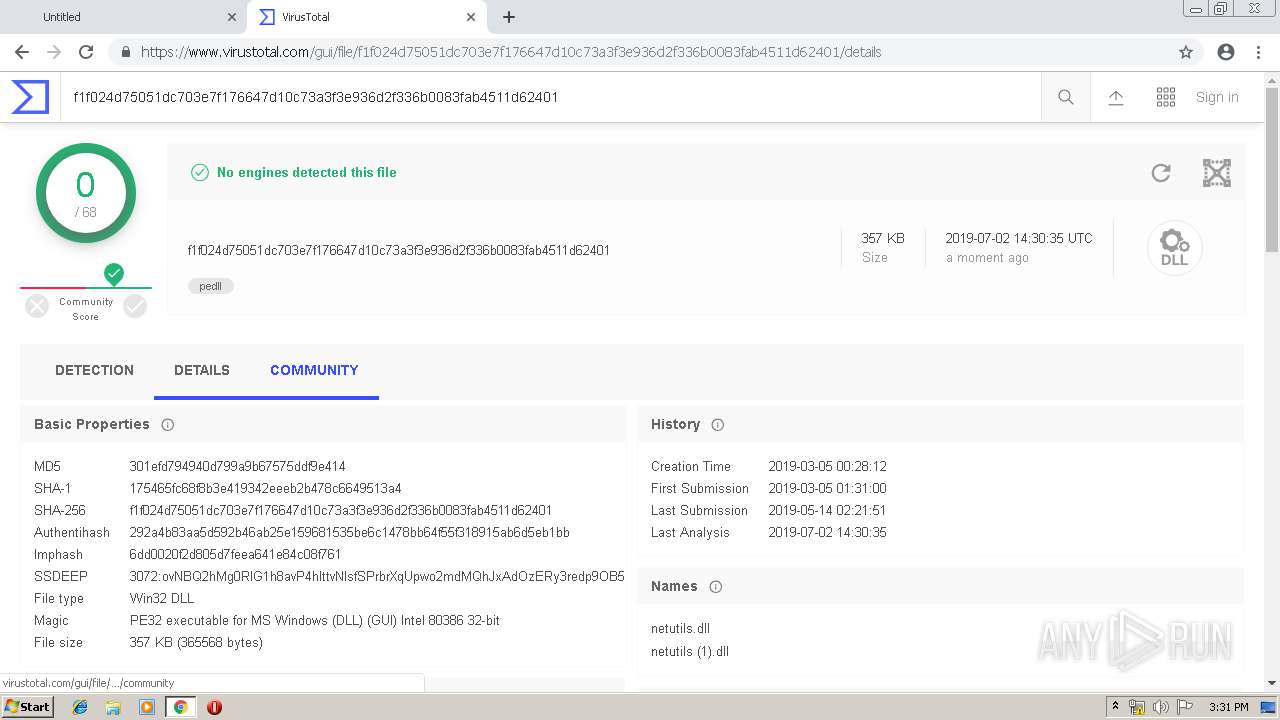Bookmark this page with star icon
1280x720 pixels.
coord(1186,52)
